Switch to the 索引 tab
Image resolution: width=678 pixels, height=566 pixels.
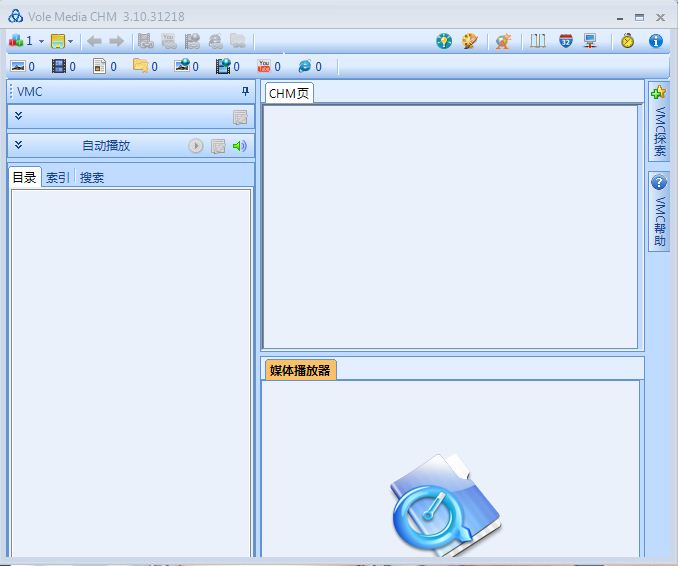(58, 178)
